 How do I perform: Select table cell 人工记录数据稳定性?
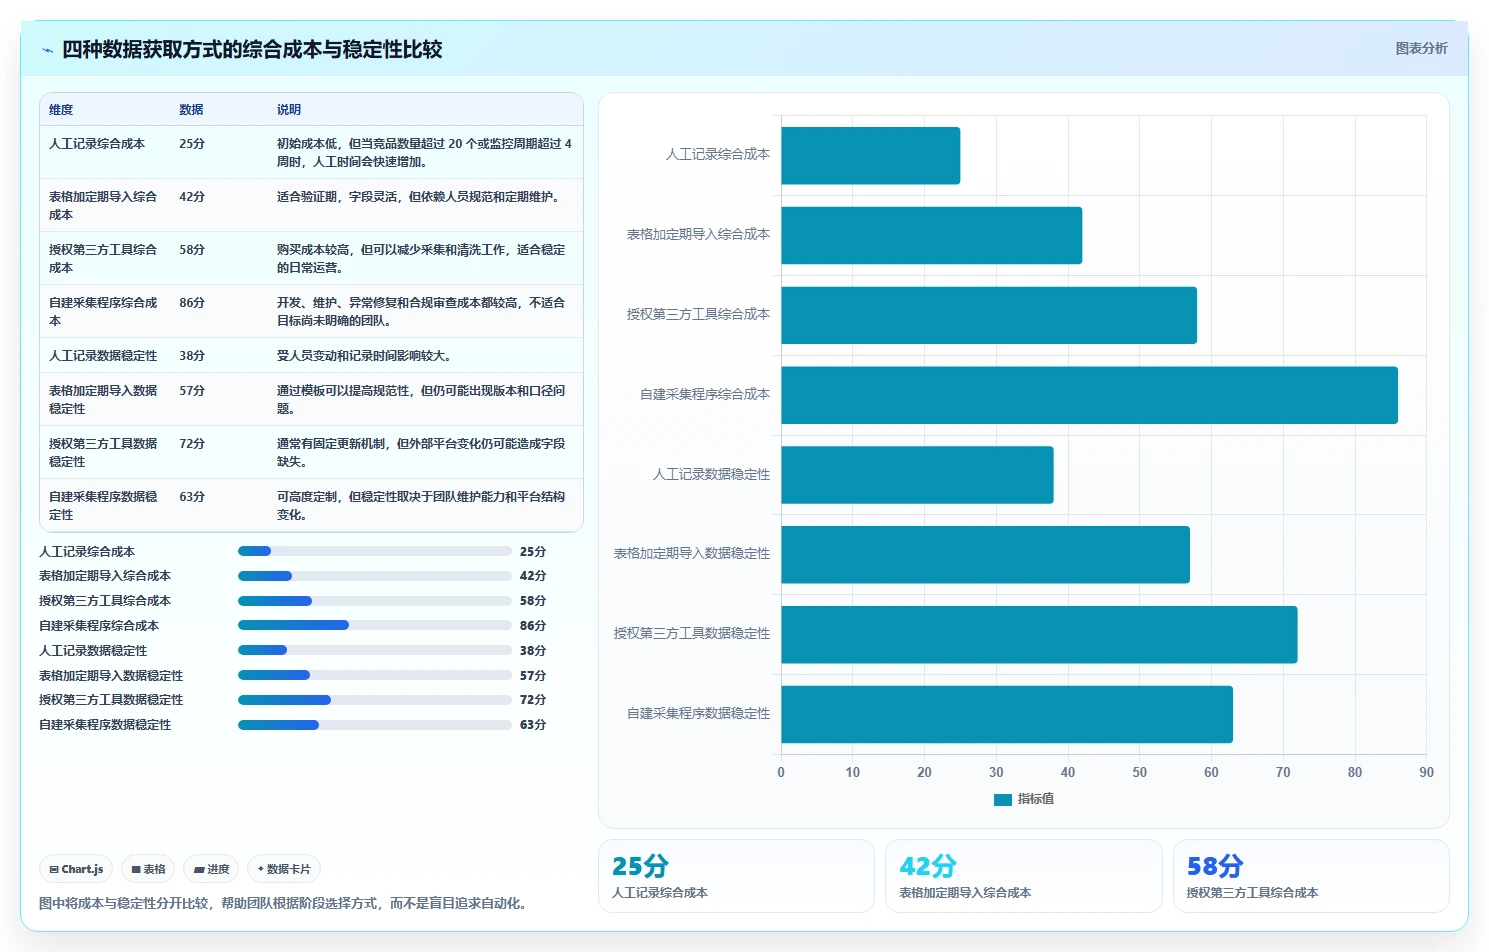pos(103,356)
